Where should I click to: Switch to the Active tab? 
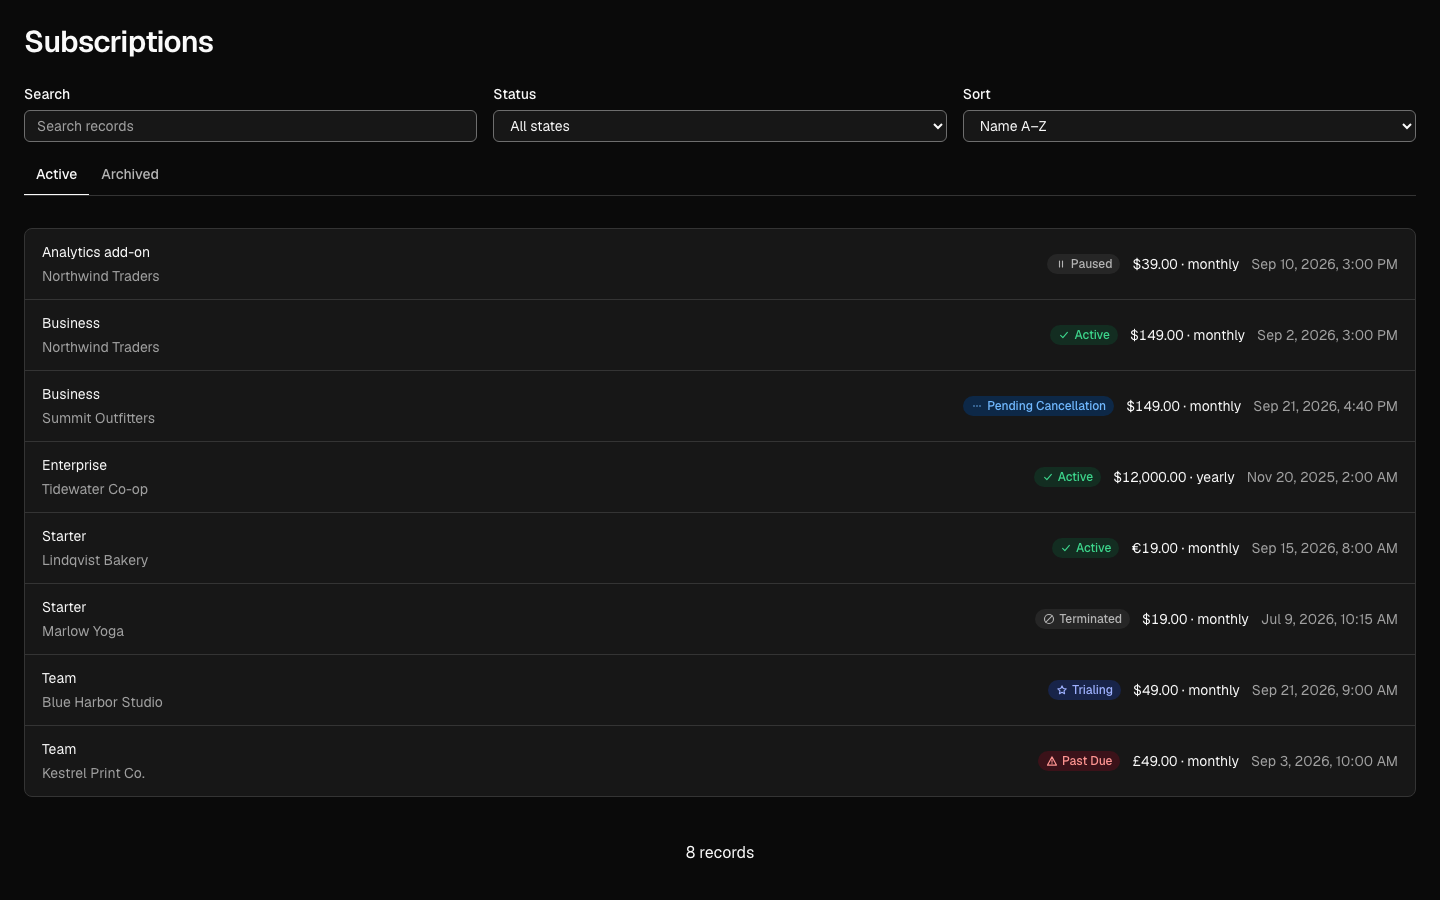click(56, 174)
